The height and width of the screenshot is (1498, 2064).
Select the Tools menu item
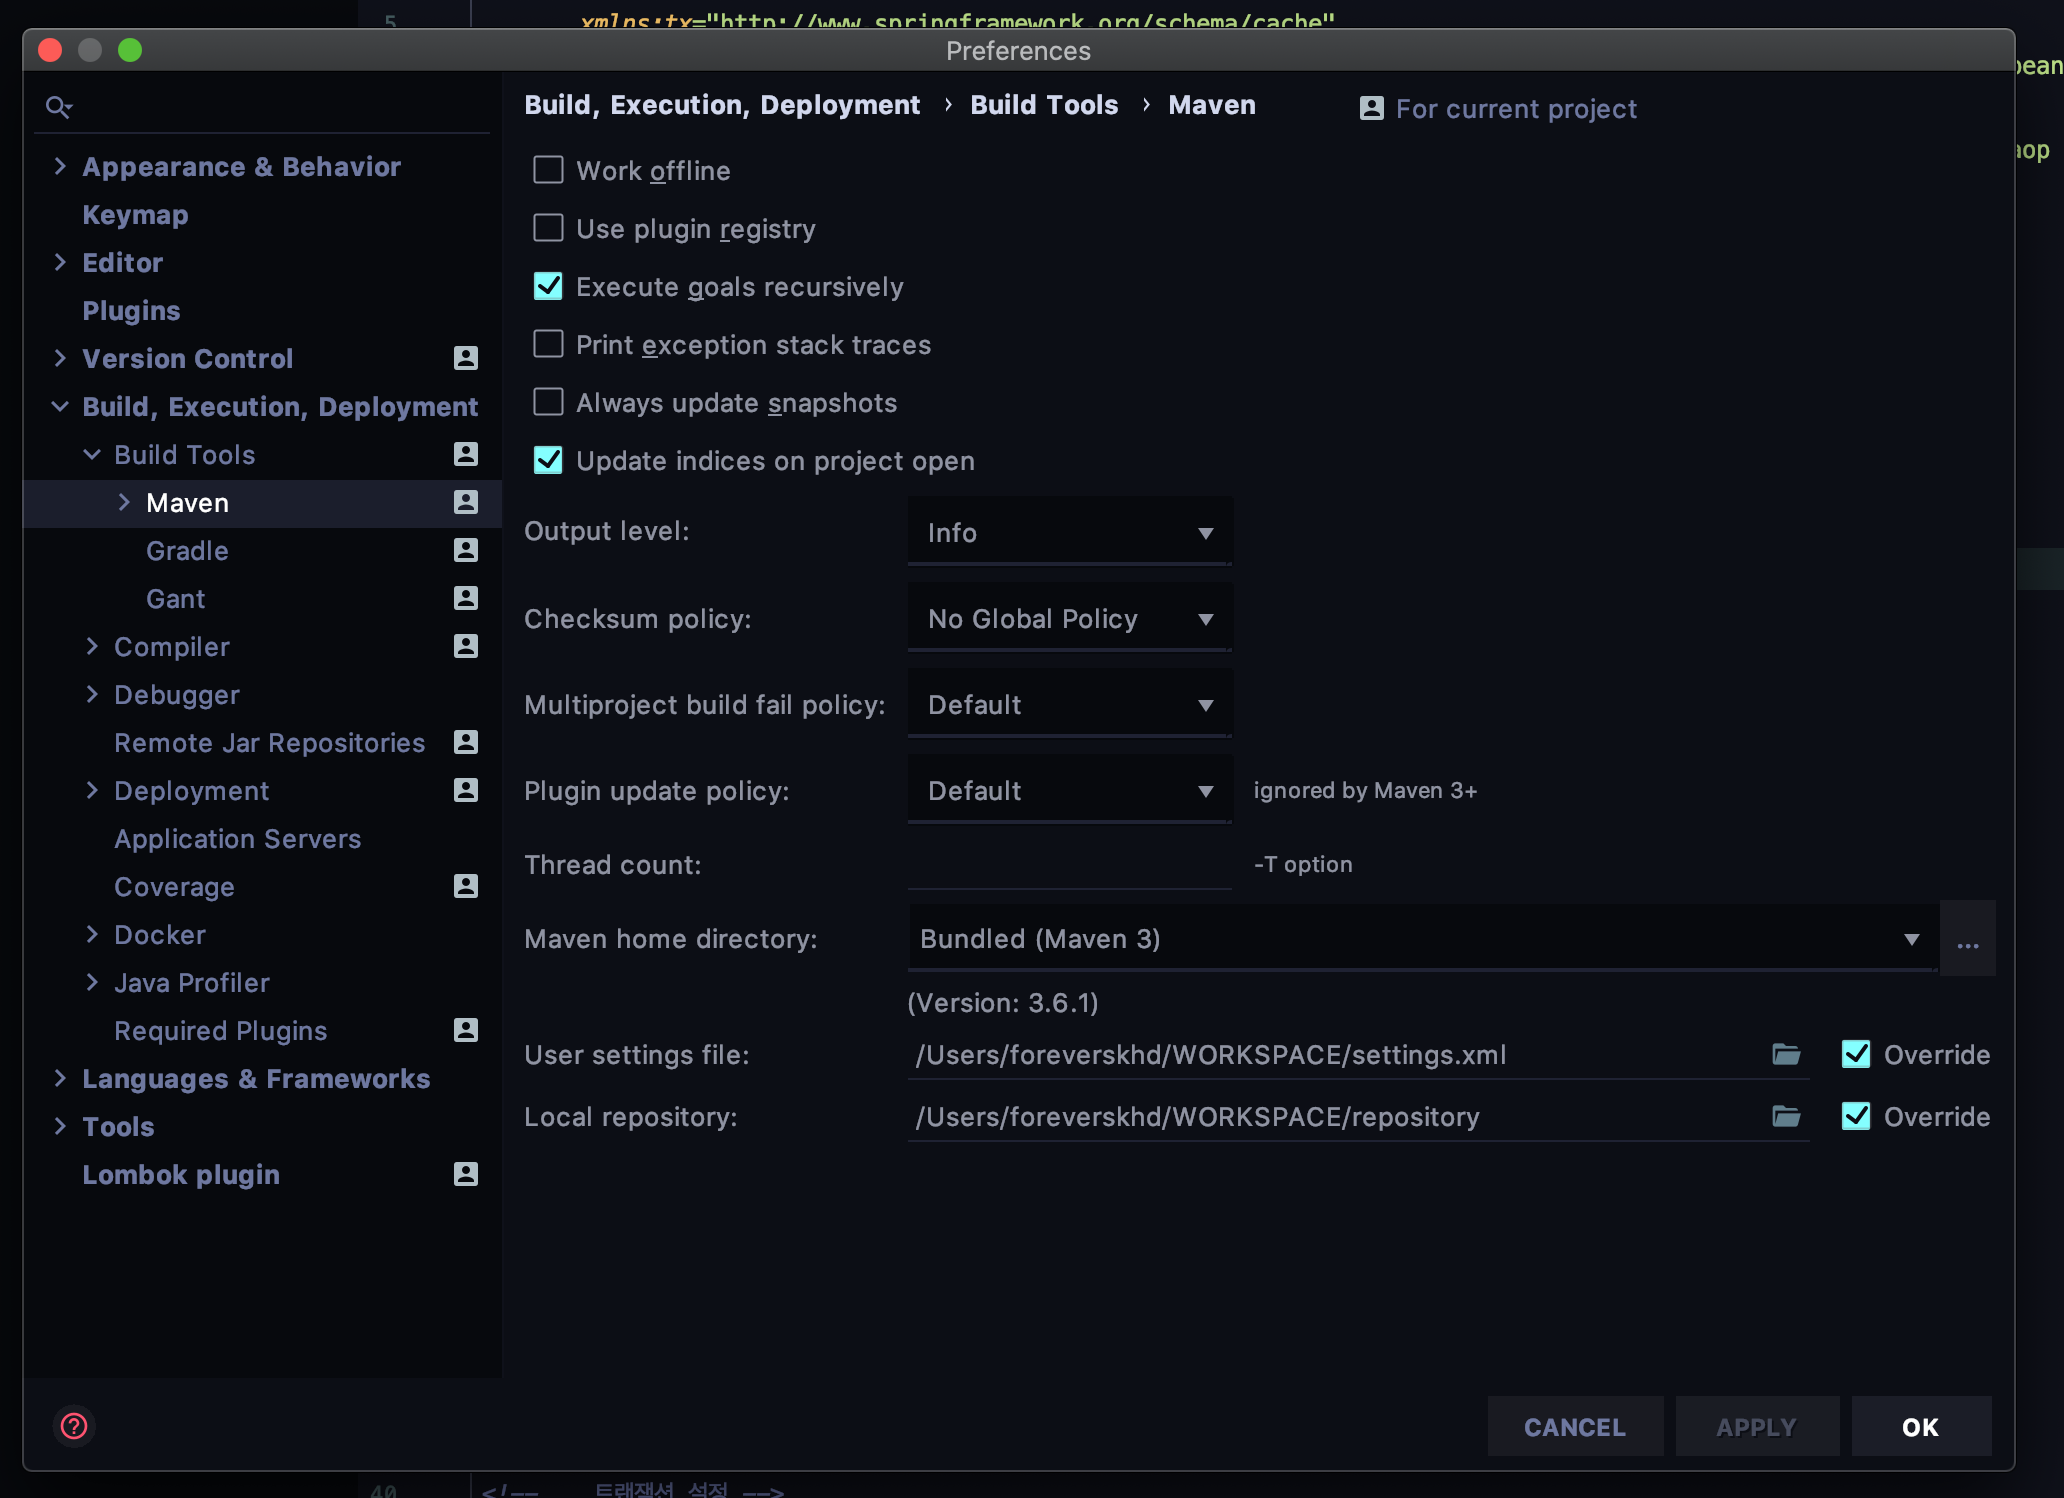117,1125
